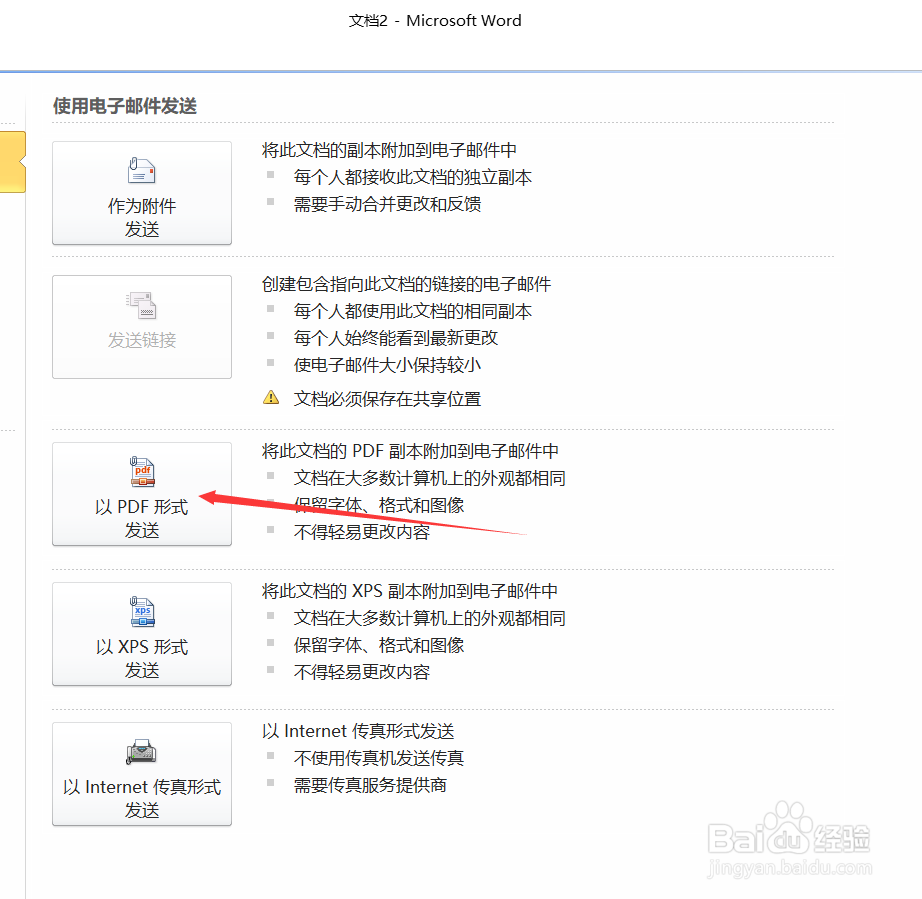Click the 以 XPS 形式发送 button label

(x=142, y=658)
